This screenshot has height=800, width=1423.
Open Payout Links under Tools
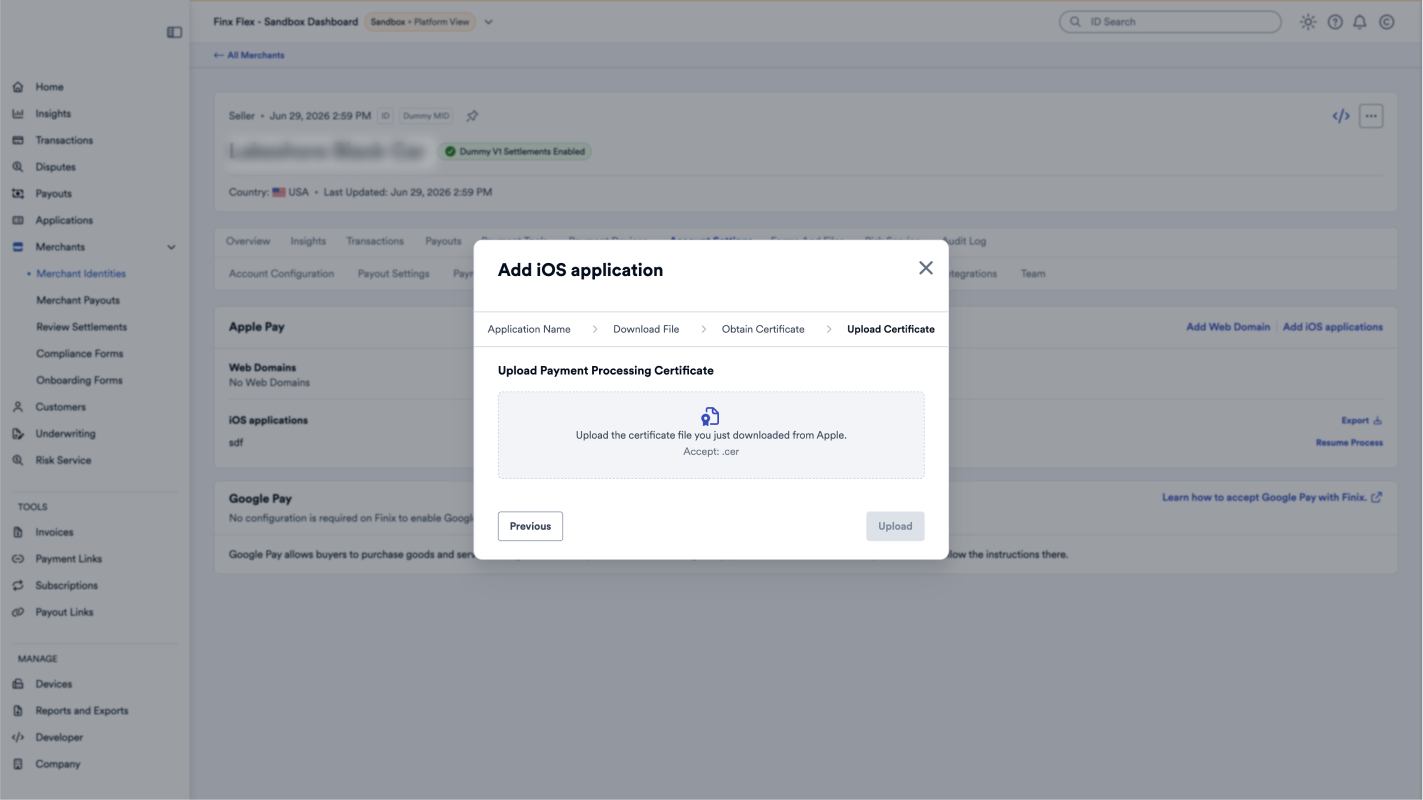click(x=64, y=612)
